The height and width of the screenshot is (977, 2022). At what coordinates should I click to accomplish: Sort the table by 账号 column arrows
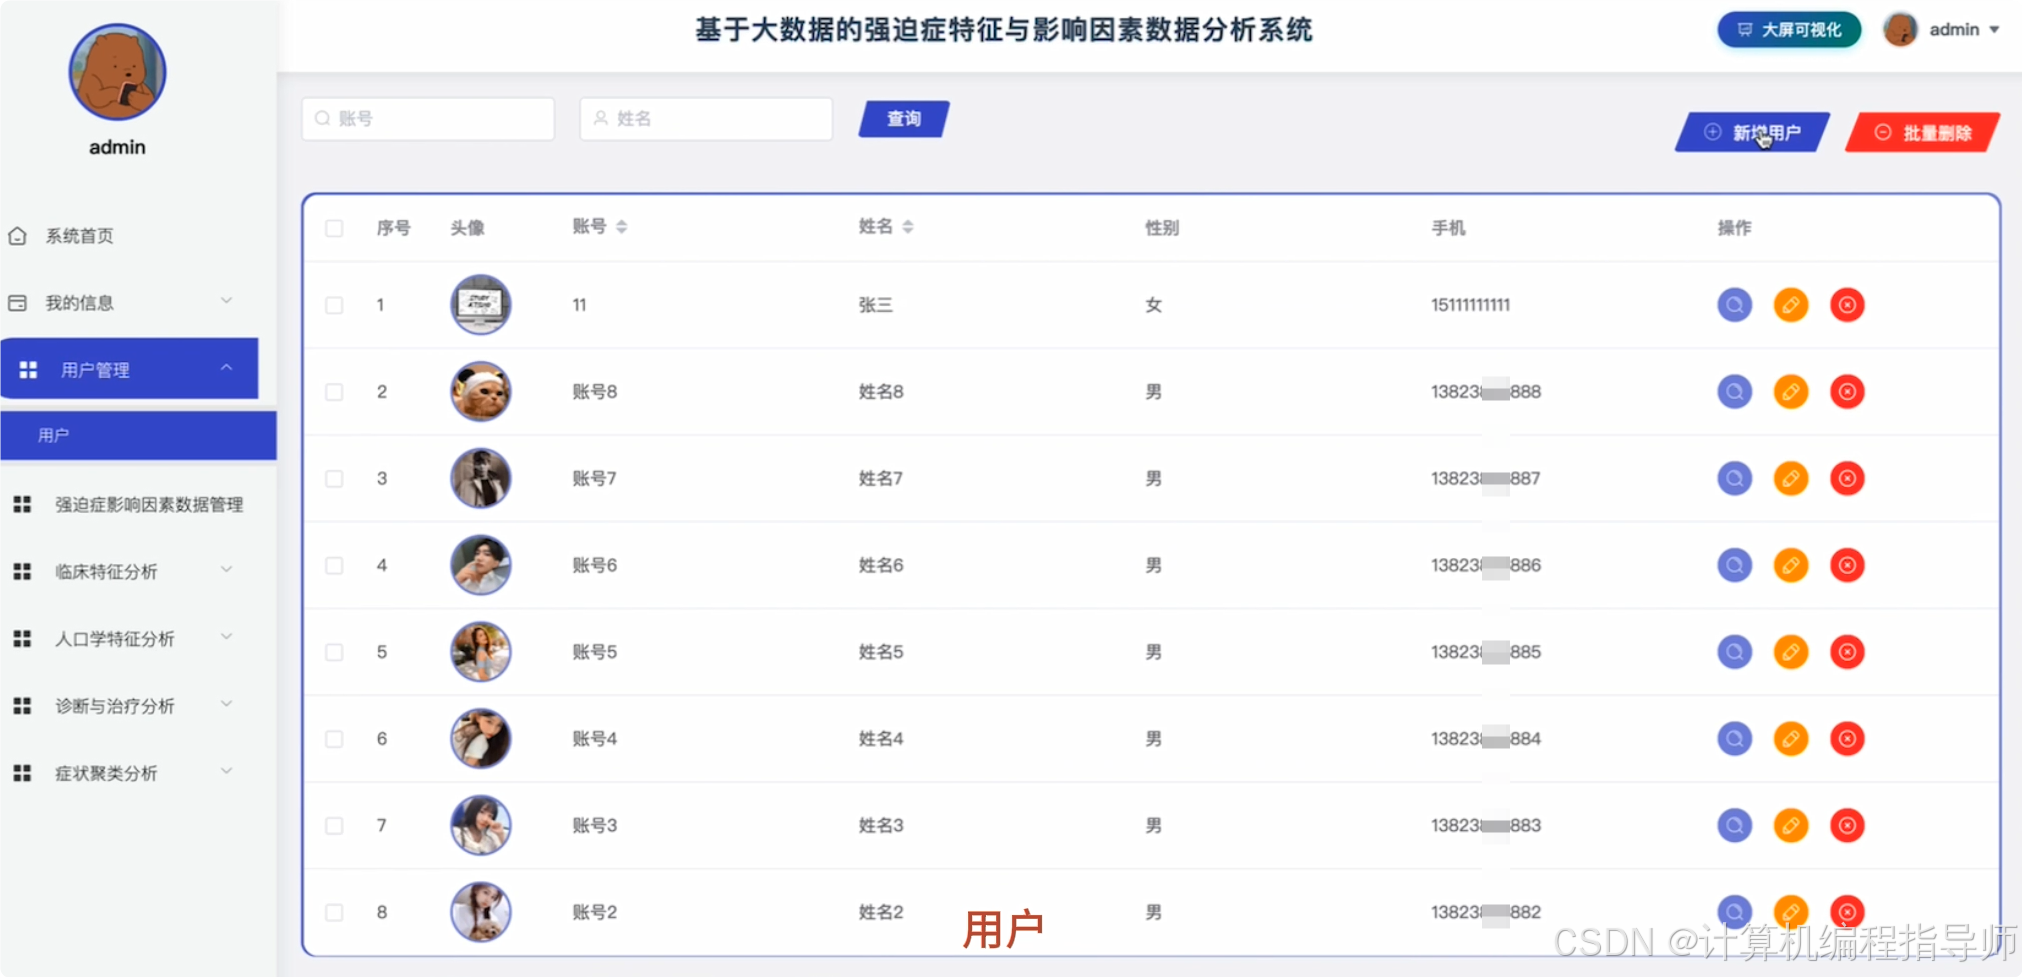click(x=622, y=227)
